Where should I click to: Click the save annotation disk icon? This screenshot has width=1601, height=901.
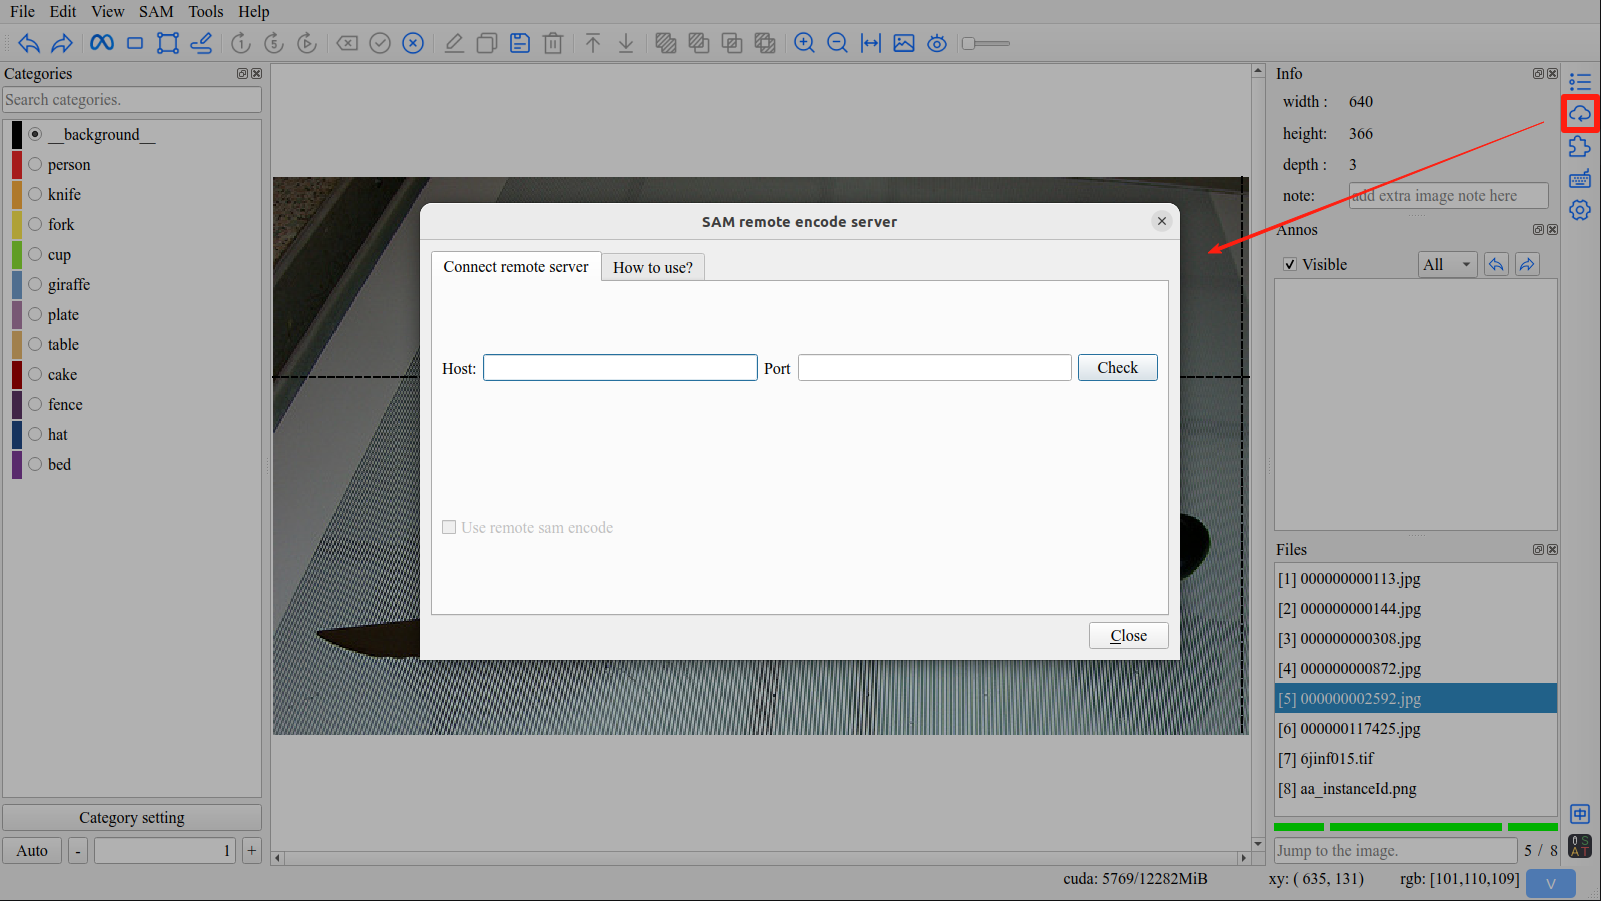click(x=520, y=43)
